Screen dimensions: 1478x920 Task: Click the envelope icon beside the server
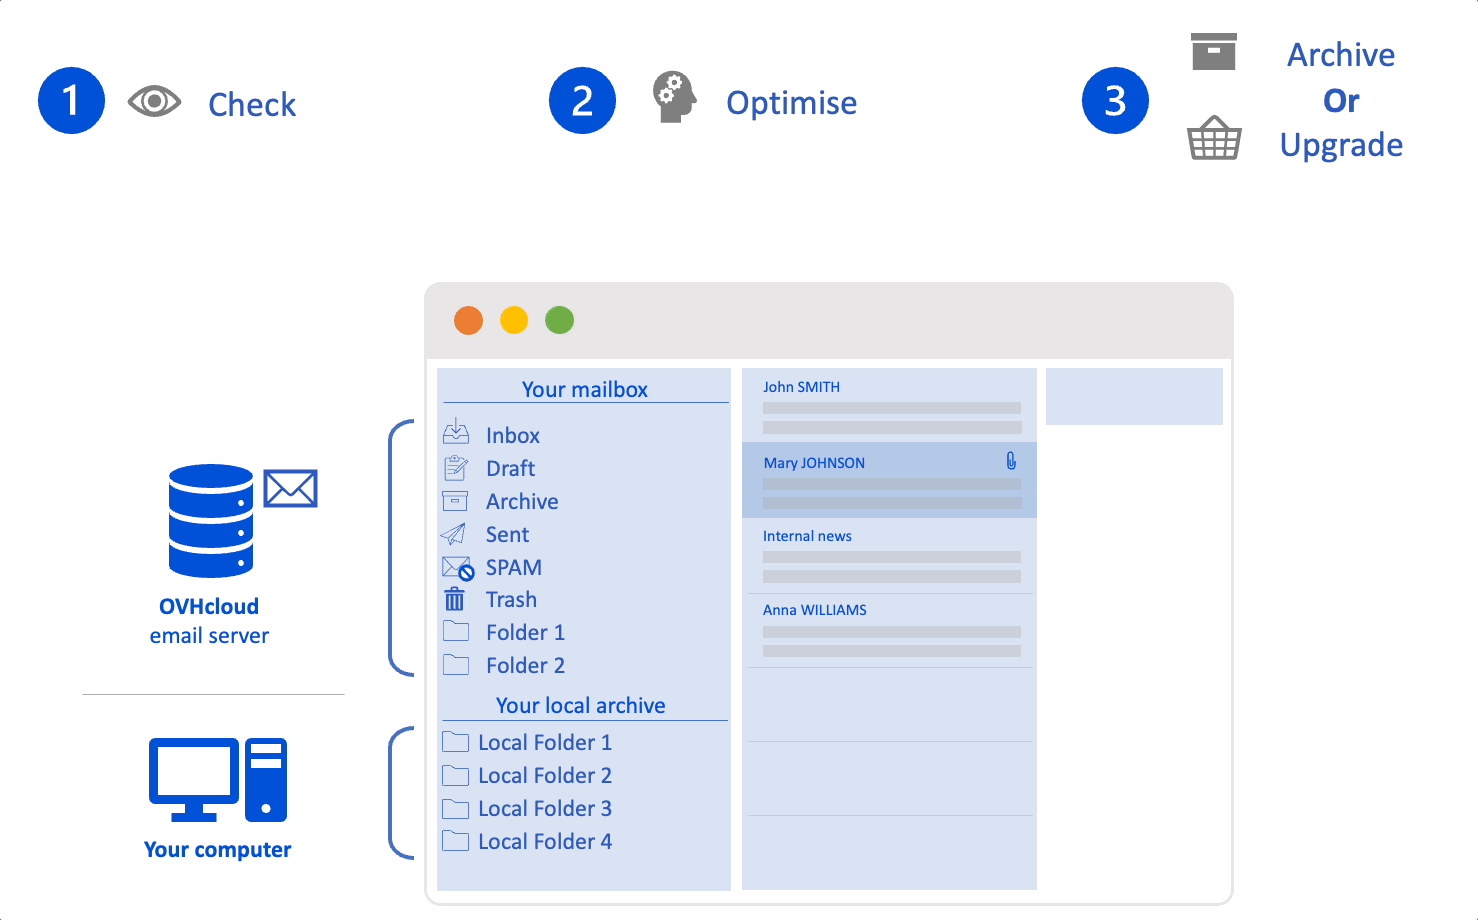(x=290, y=489)
